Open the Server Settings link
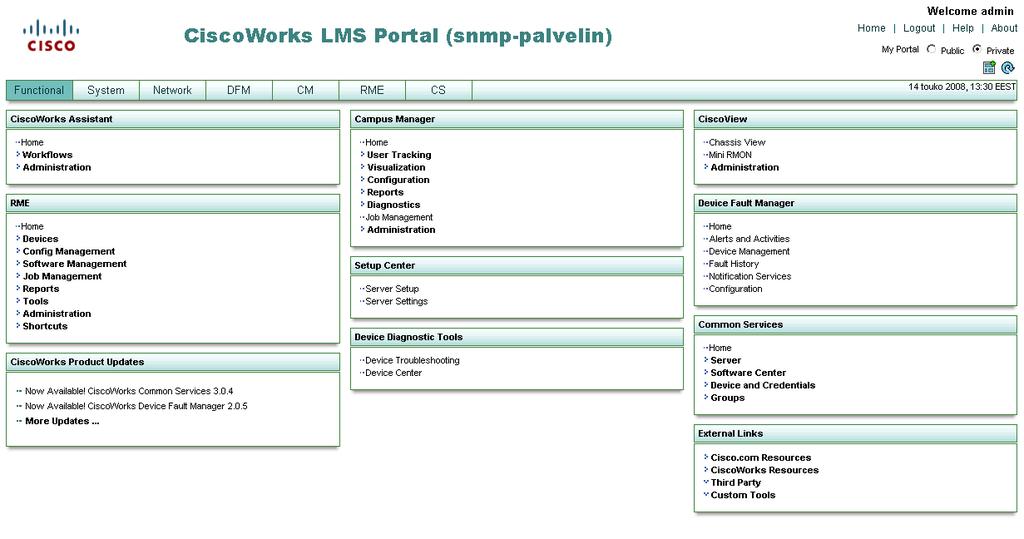 pos(396,301)
